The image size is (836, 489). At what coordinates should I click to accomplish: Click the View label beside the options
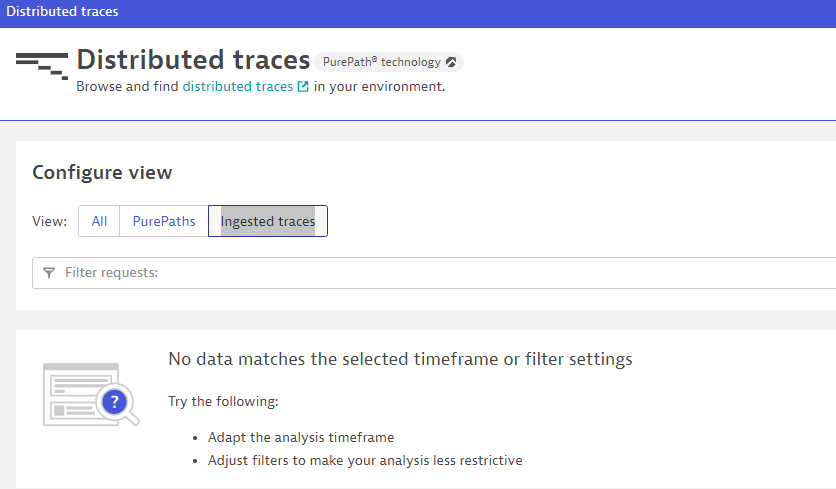[x=50, y=221]
